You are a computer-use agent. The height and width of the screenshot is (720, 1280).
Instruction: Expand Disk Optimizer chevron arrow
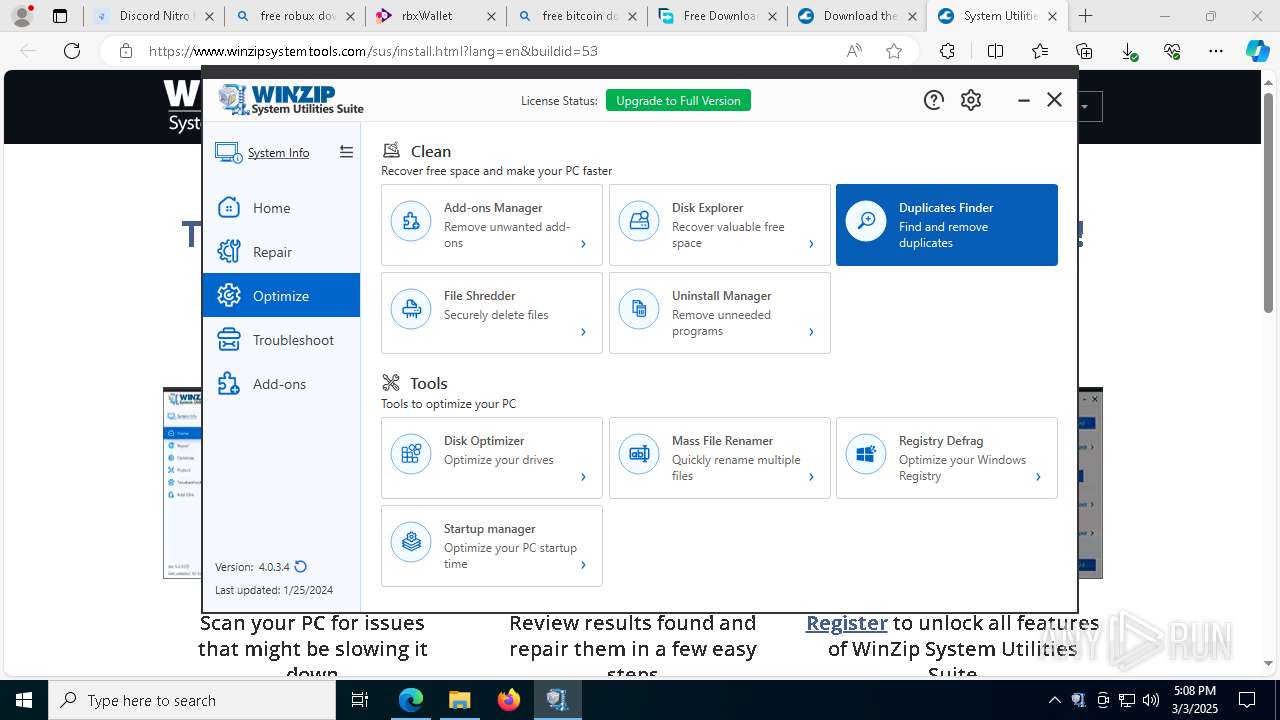tap(583, 477)
